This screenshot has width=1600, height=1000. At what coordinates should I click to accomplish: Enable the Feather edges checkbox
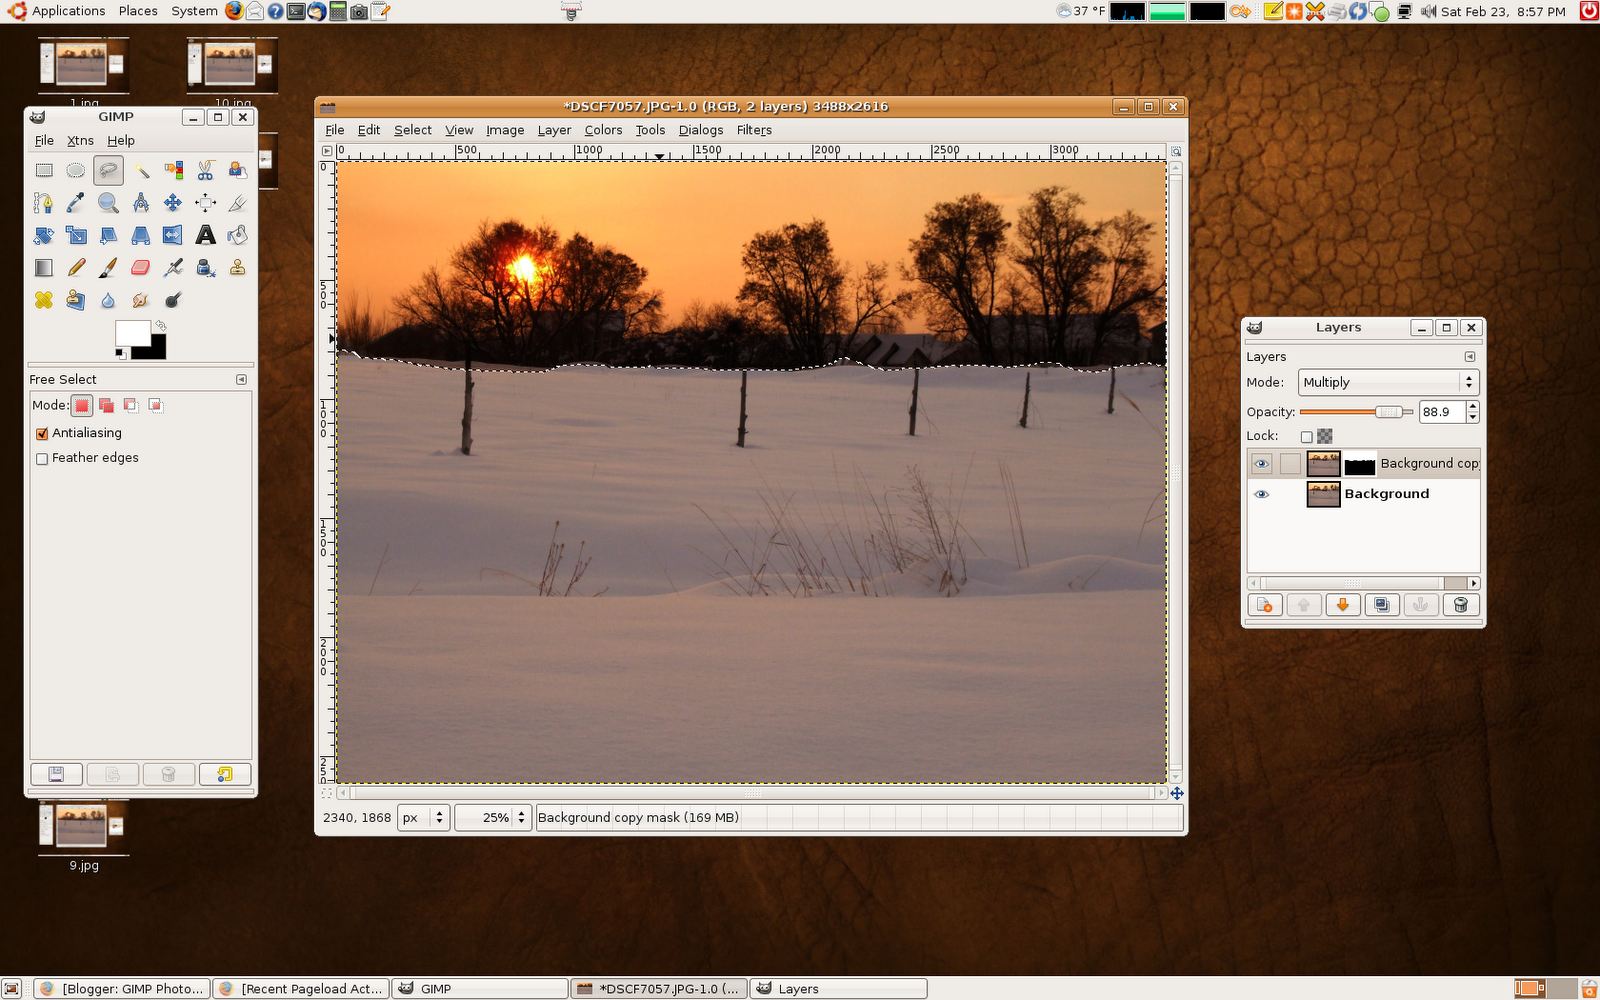click(42, 458)
